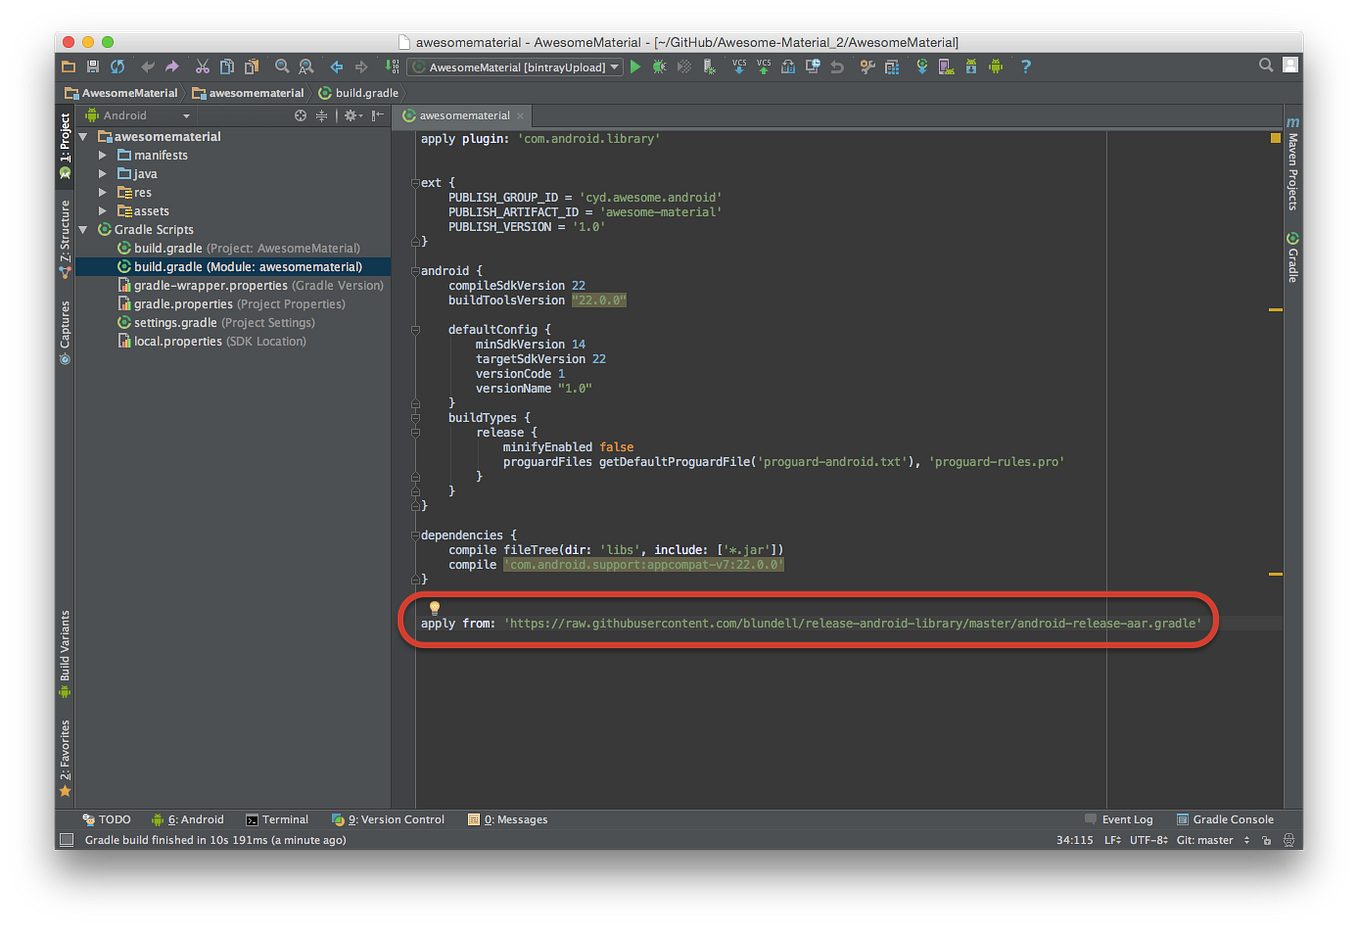Open the AwesomeMaterial [bintrayUpload] run configuration dropdown

tap(515, 66)
